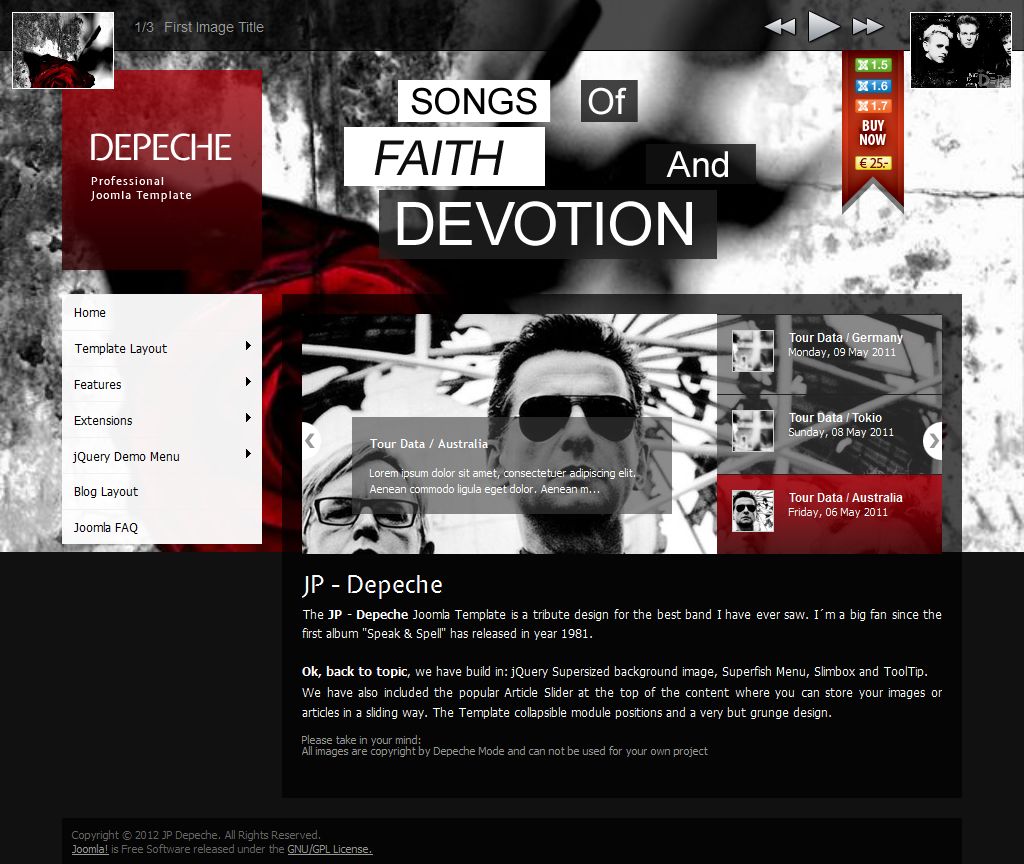Image resolution: width=1024 pixels, height=864 pixels.
Task: Click the fast-forward next slide icon
Action: (x=868, y=27)
